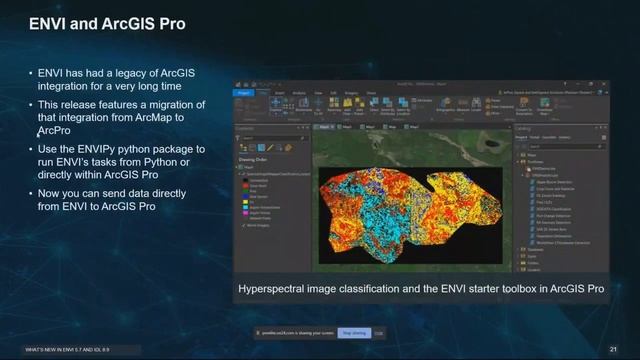Click the Download Map ribbon icon
Image resolution: width=640 pixels, height=360 pixels.
coord(544,105)
